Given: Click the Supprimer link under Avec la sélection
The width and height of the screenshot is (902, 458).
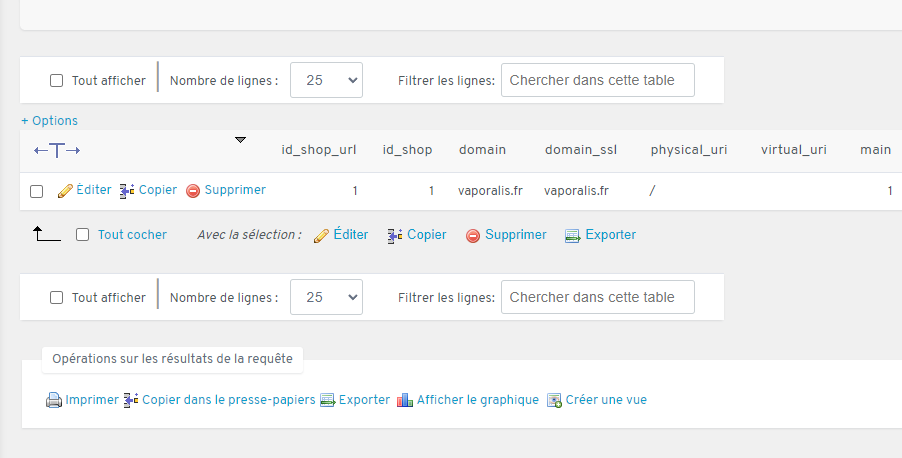Looking at the screenshot, I should coord(515,235).
